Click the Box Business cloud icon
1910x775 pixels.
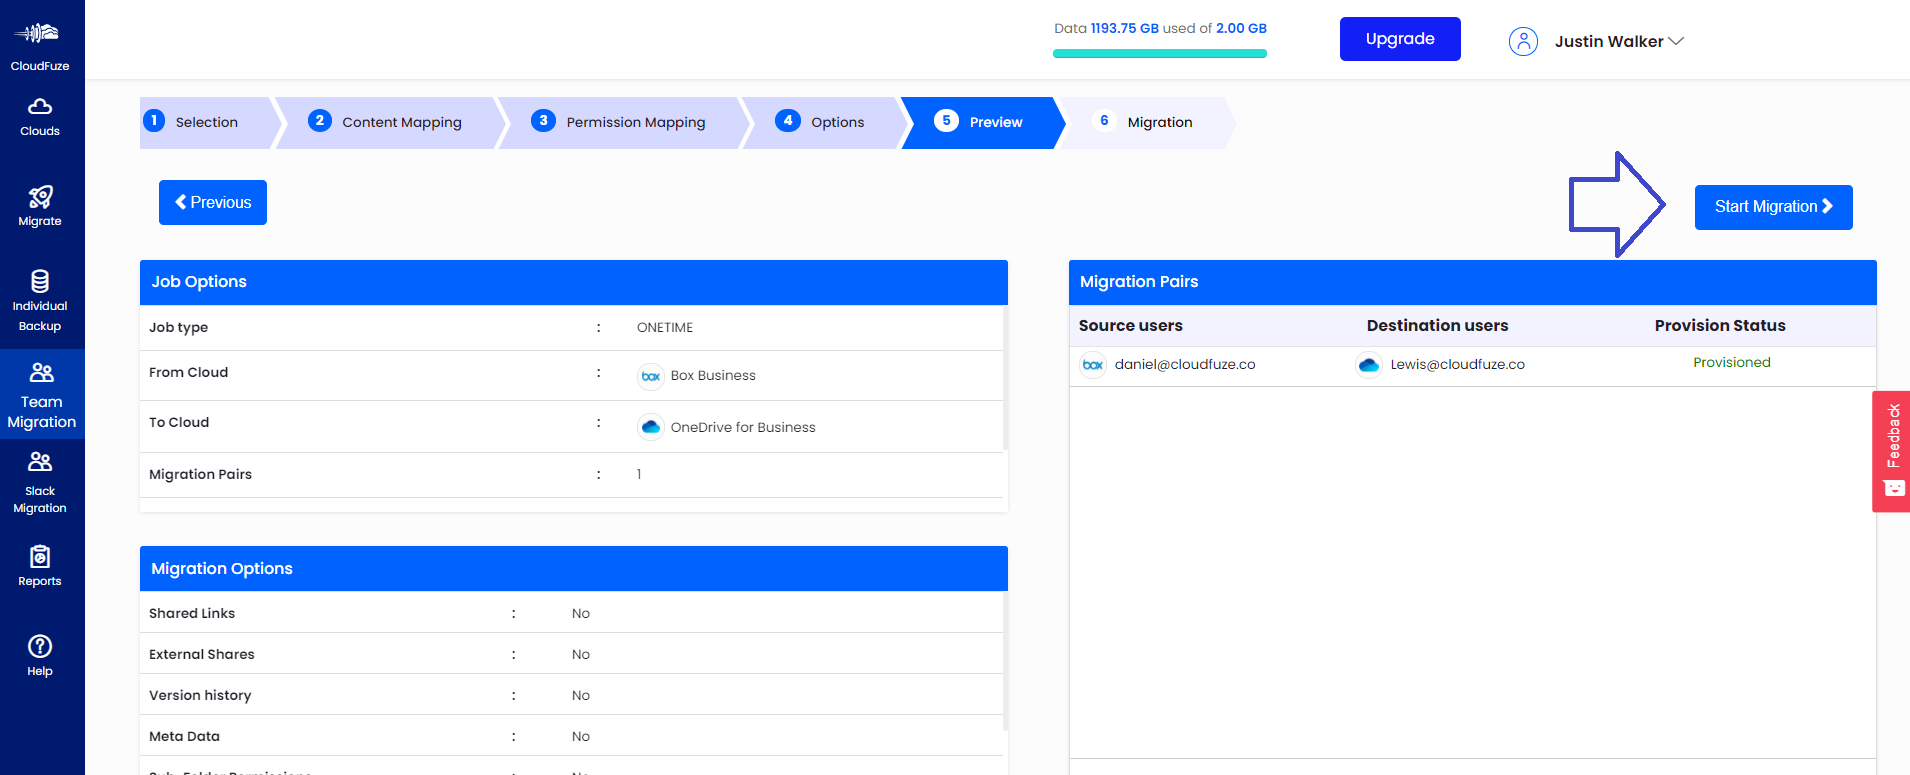(651, 376)
